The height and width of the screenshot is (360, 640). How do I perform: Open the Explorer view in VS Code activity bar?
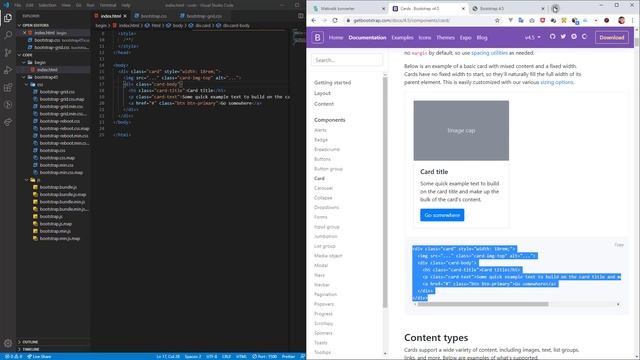[x=8, y=18]
